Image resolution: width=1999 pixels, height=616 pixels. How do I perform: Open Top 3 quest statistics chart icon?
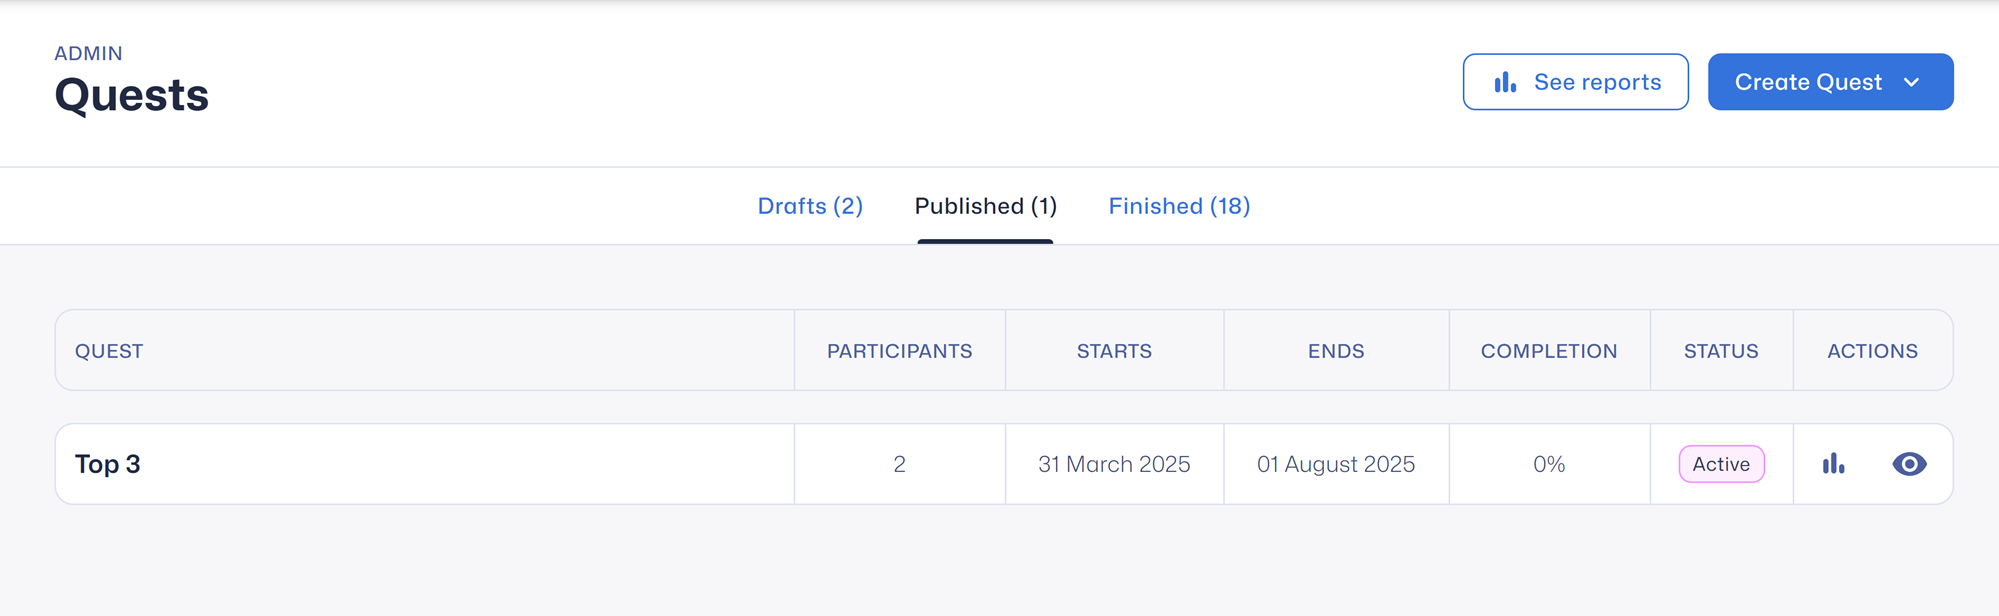1833,464
